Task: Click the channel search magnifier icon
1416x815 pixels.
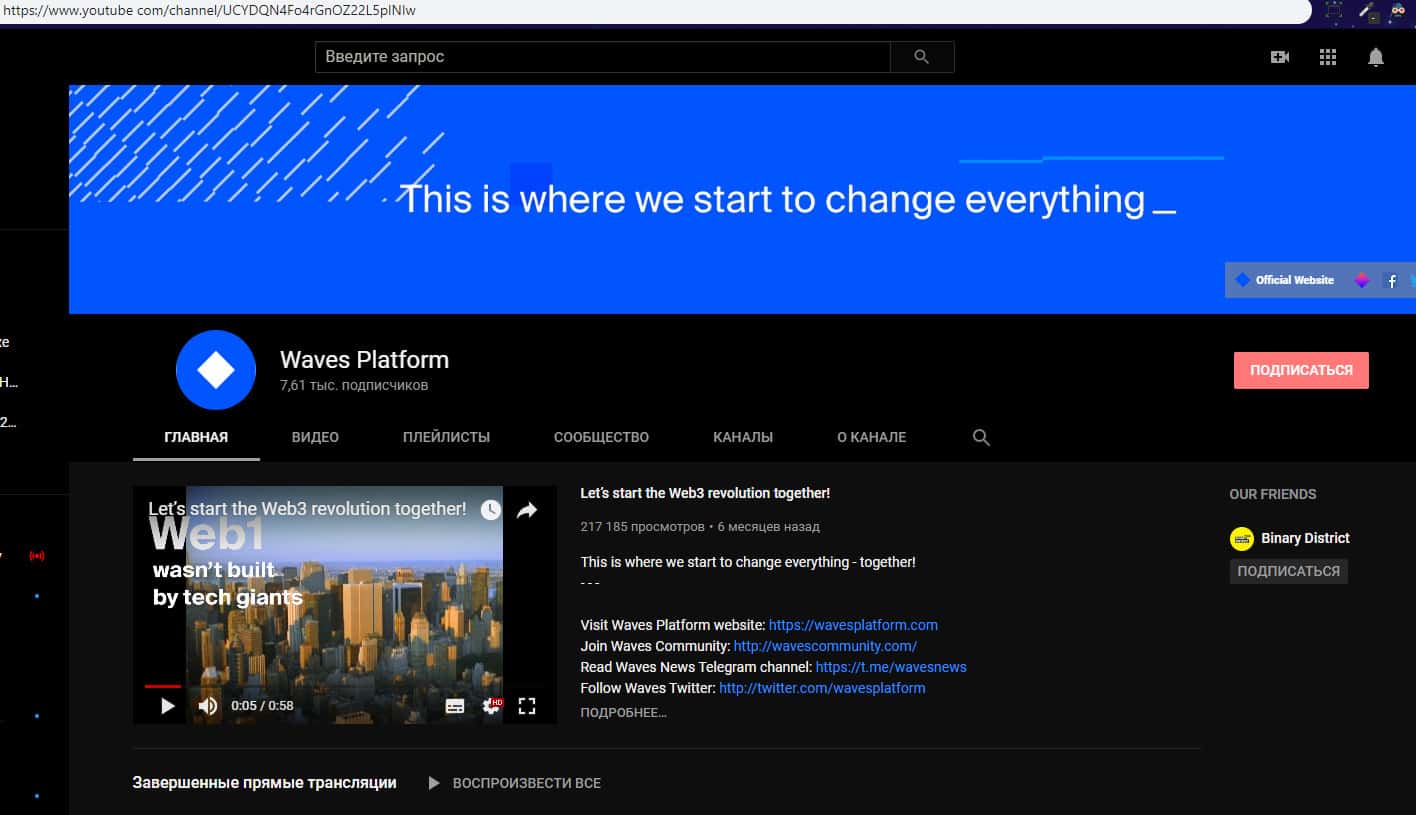Action: click(981, 437)
